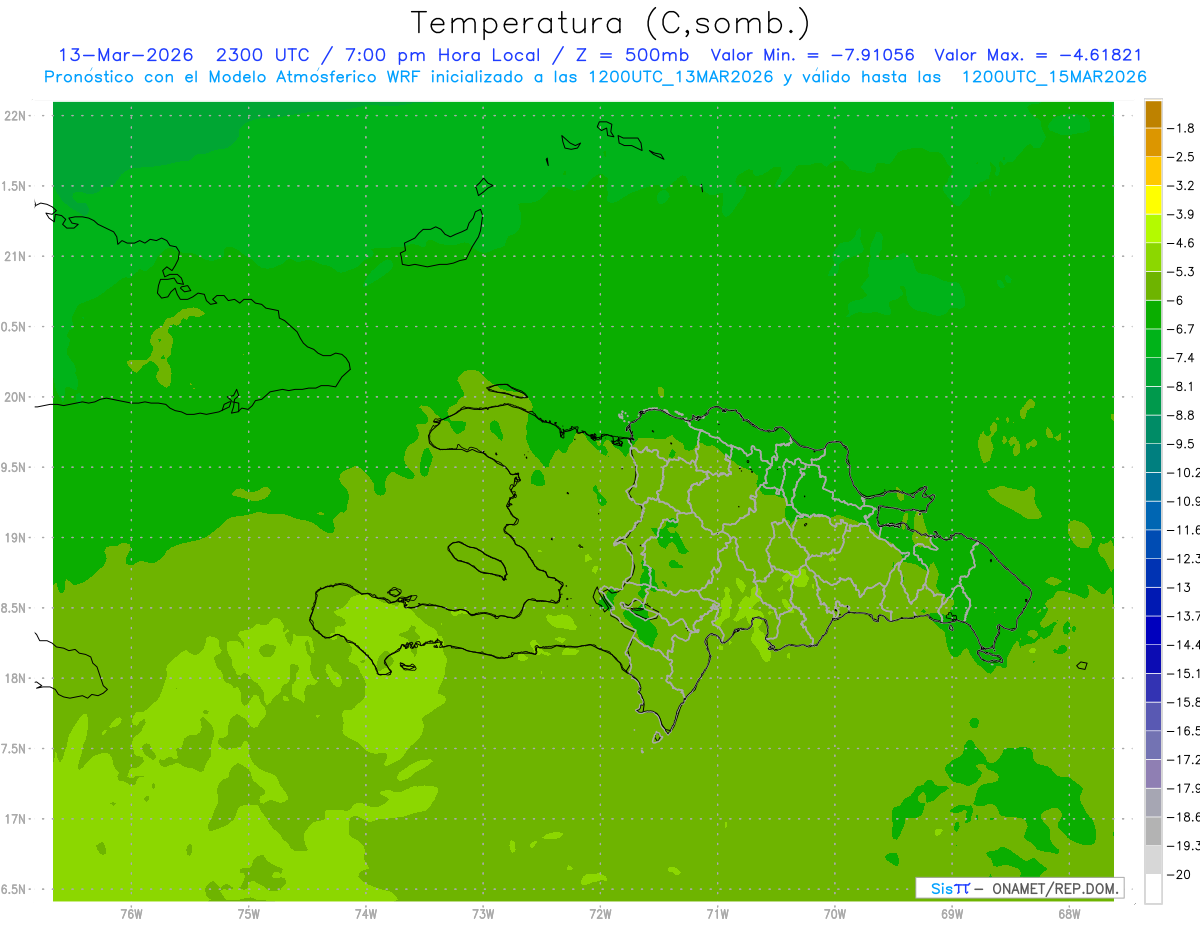Viewport: 1200px width, 927px height.
Task: Click '7:00 pm Hora Local' text
Action: [442, 56]
